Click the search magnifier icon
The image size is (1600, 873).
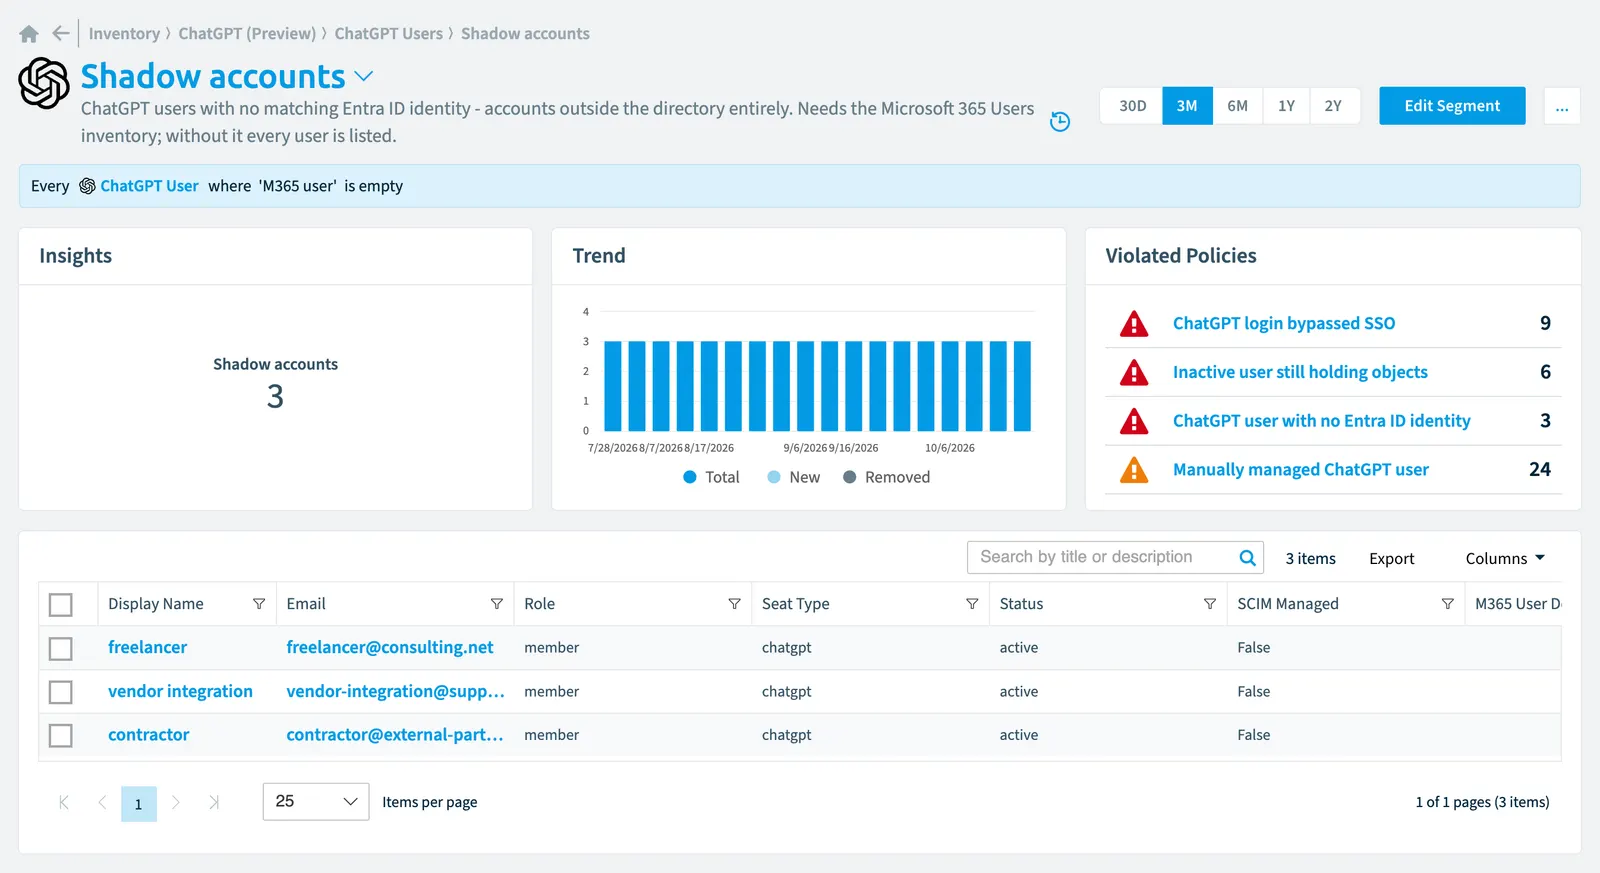click(1247, 558)
